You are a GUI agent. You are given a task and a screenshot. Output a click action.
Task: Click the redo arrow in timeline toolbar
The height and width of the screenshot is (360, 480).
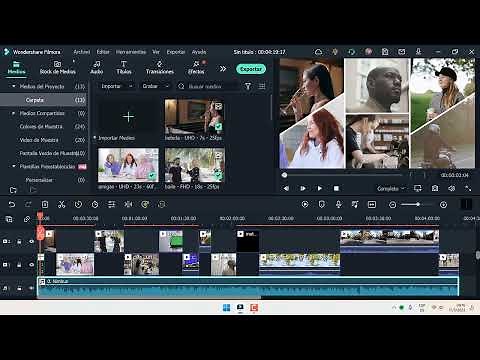tap(28, 204)
